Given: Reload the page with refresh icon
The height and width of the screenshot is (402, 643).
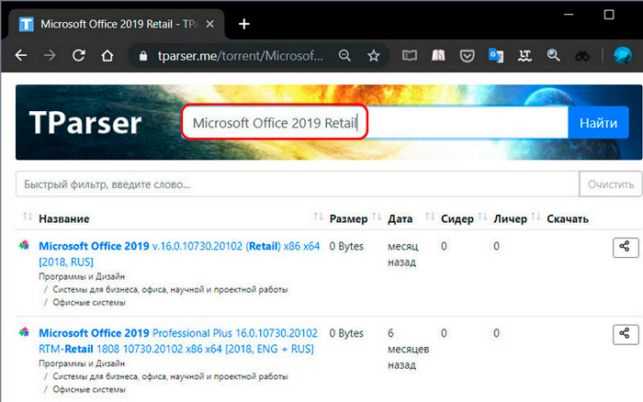Looking at the screenshot, I should coord(78,55).
